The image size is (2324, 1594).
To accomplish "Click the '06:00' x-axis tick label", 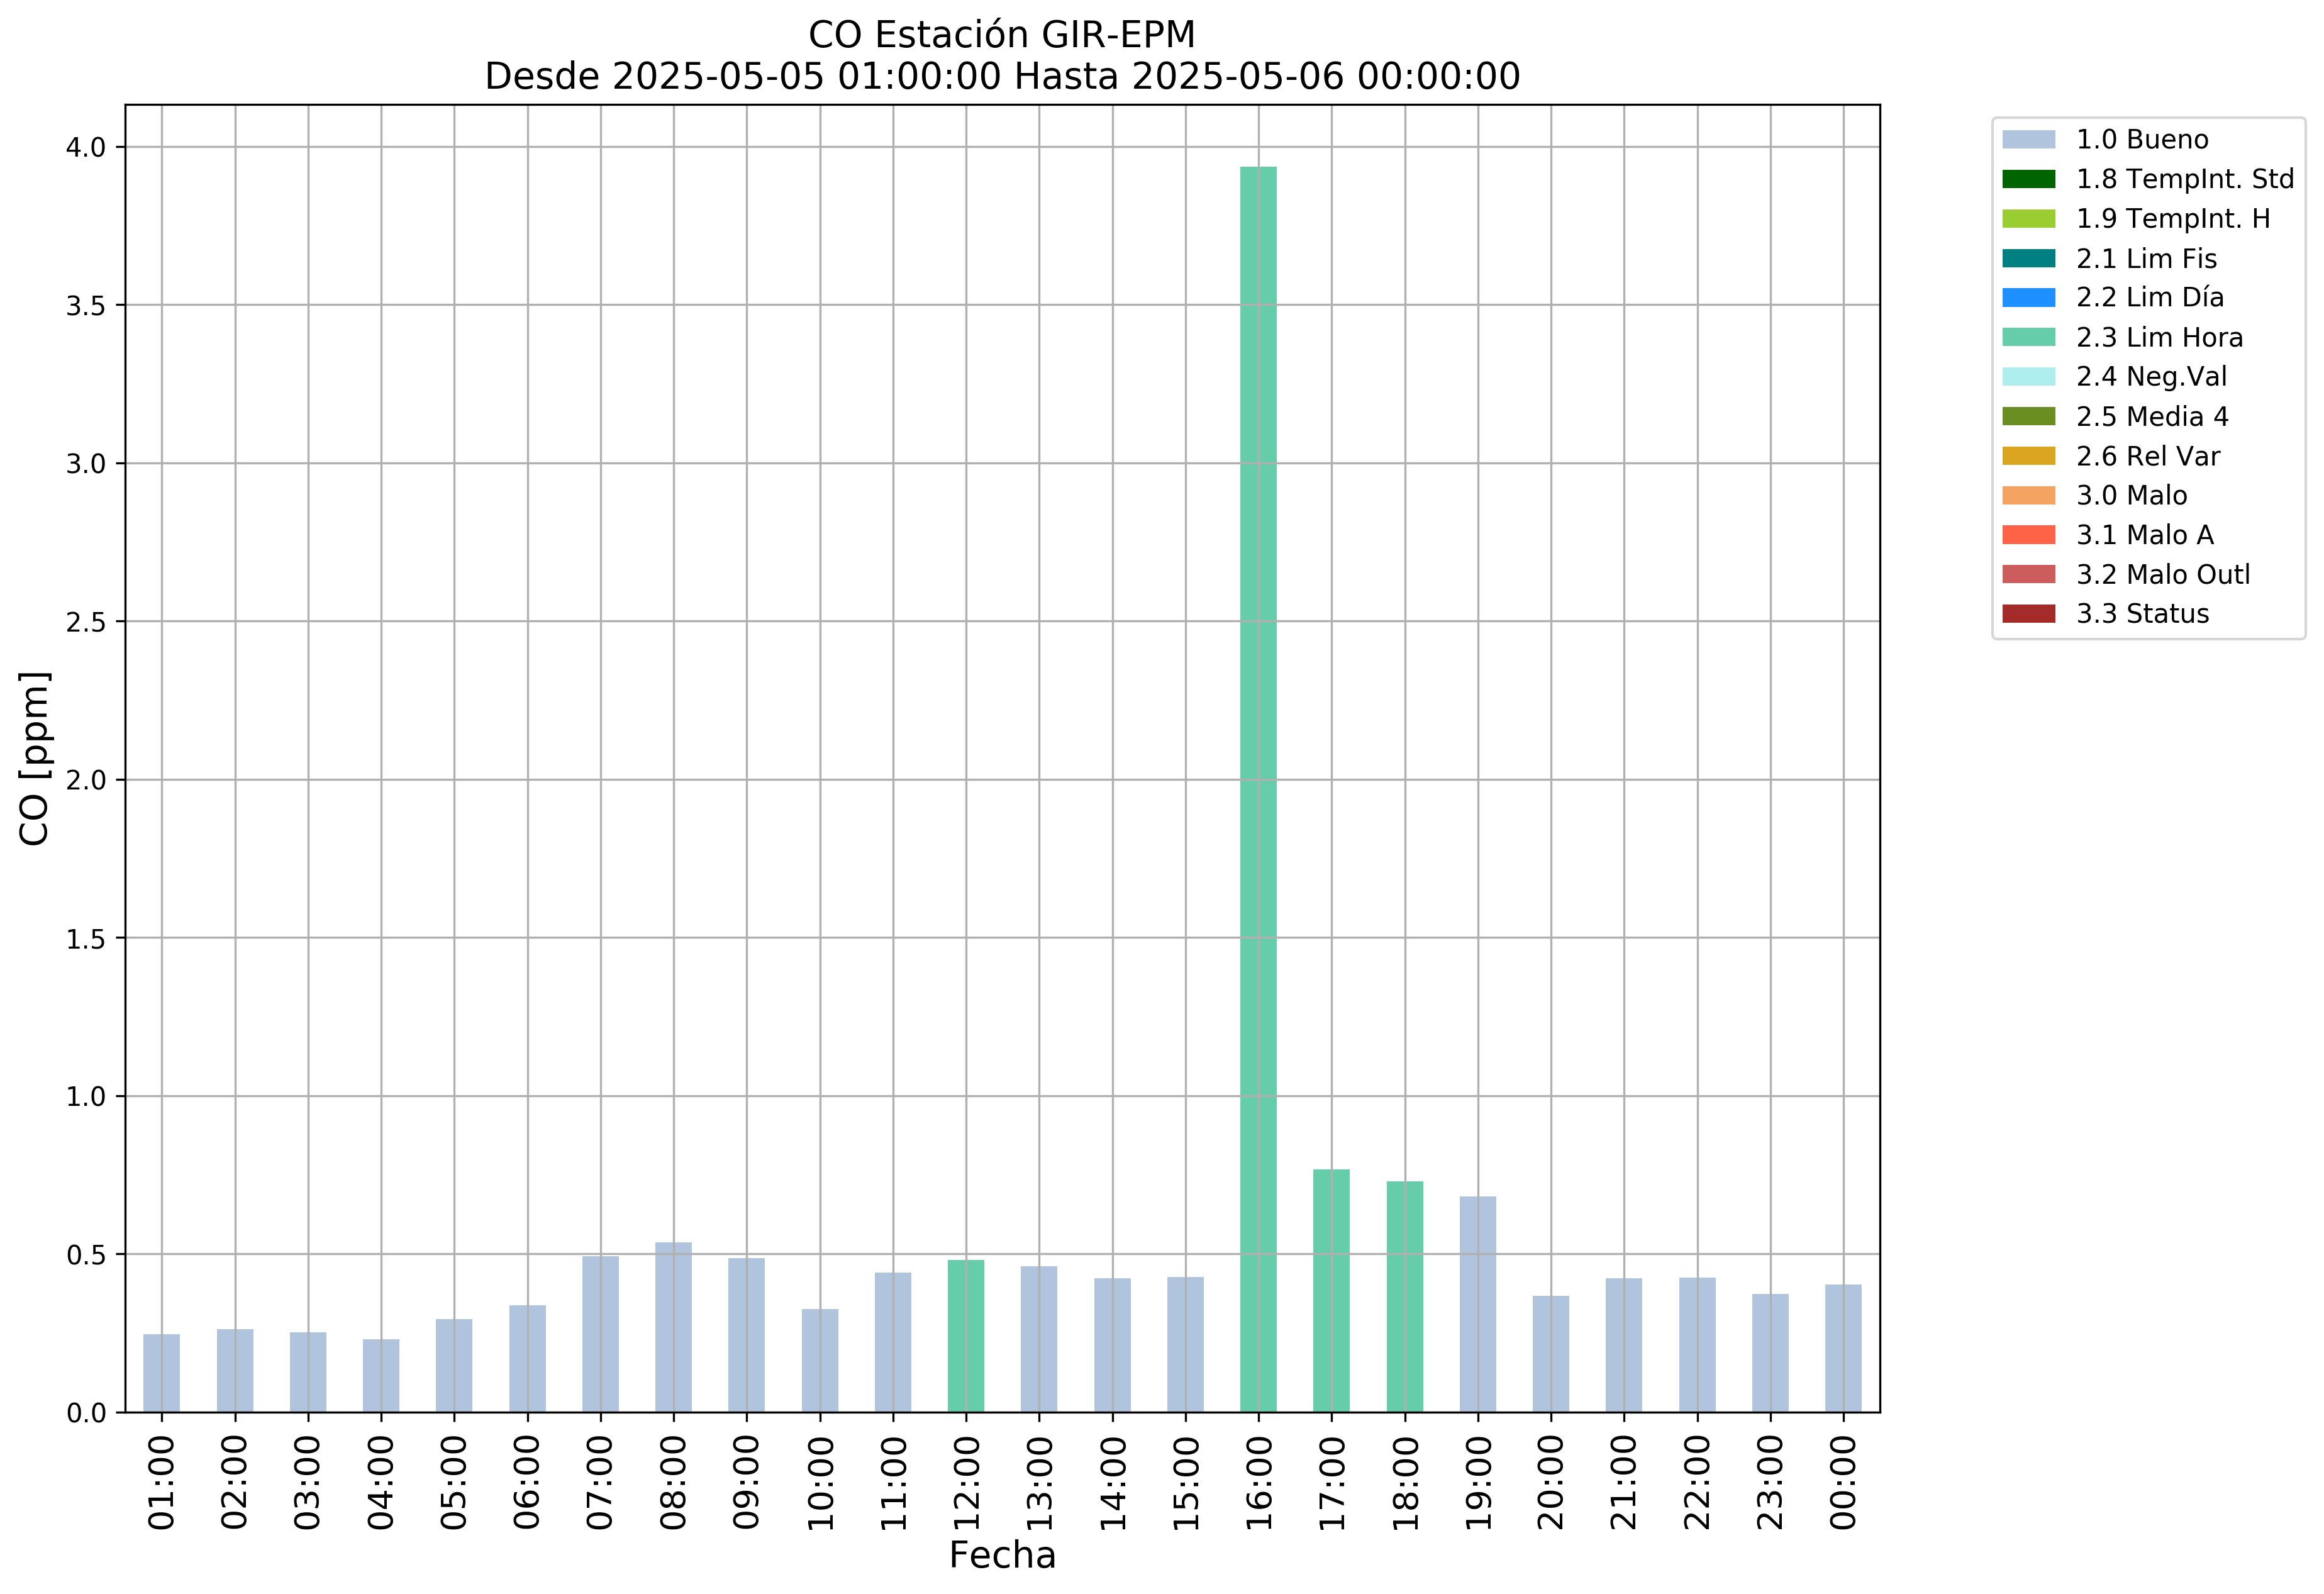I will pyautogui.click(x=527, y=1483).
